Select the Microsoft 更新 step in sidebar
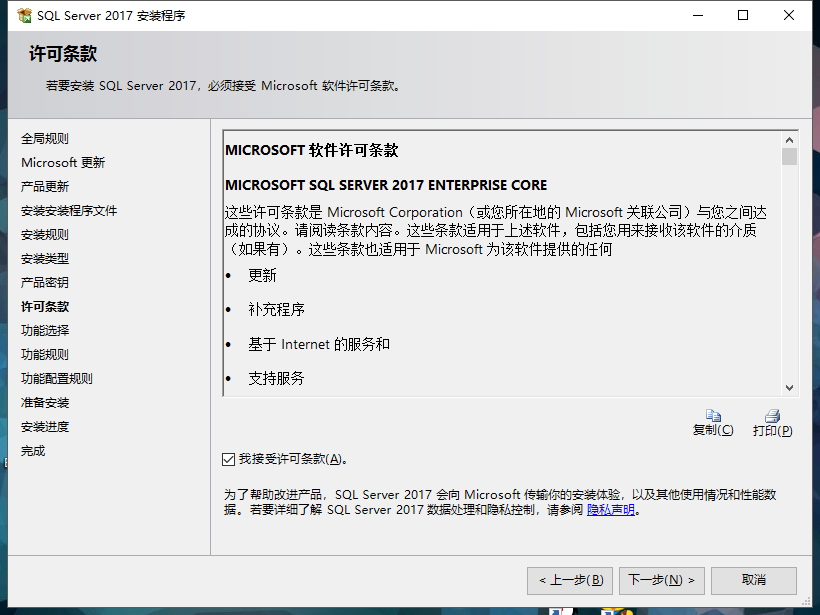 click(x=63, y=163)
